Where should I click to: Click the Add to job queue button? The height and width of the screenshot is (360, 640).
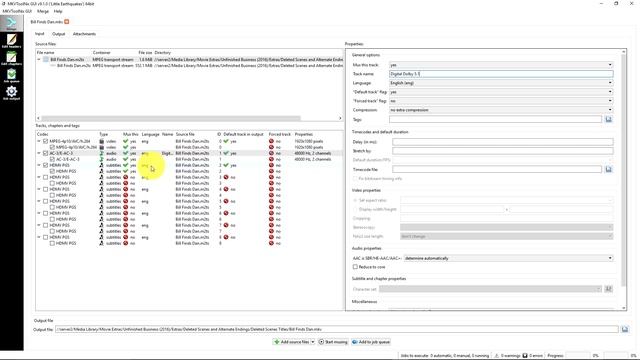tap(371, 342)
